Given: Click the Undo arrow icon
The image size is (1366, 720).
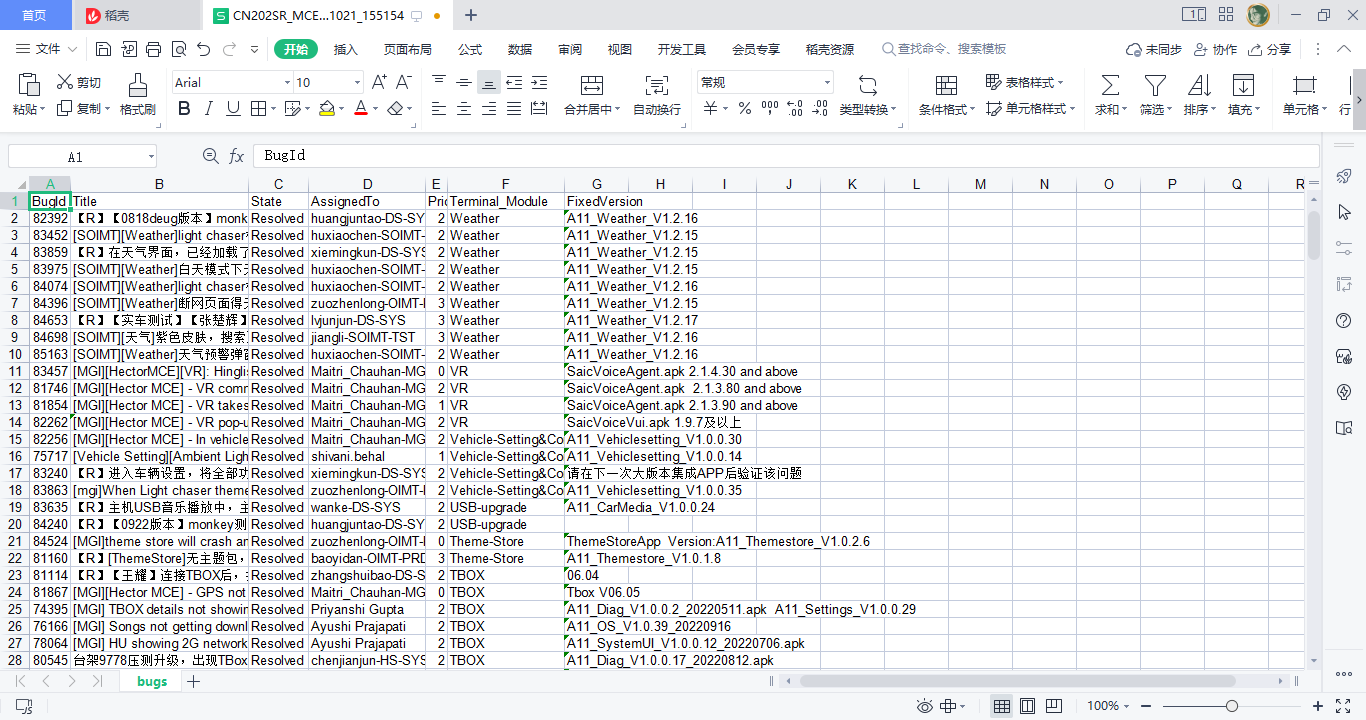Looking at the screenshot, I should pyautogui.click(x=204, y=49).
